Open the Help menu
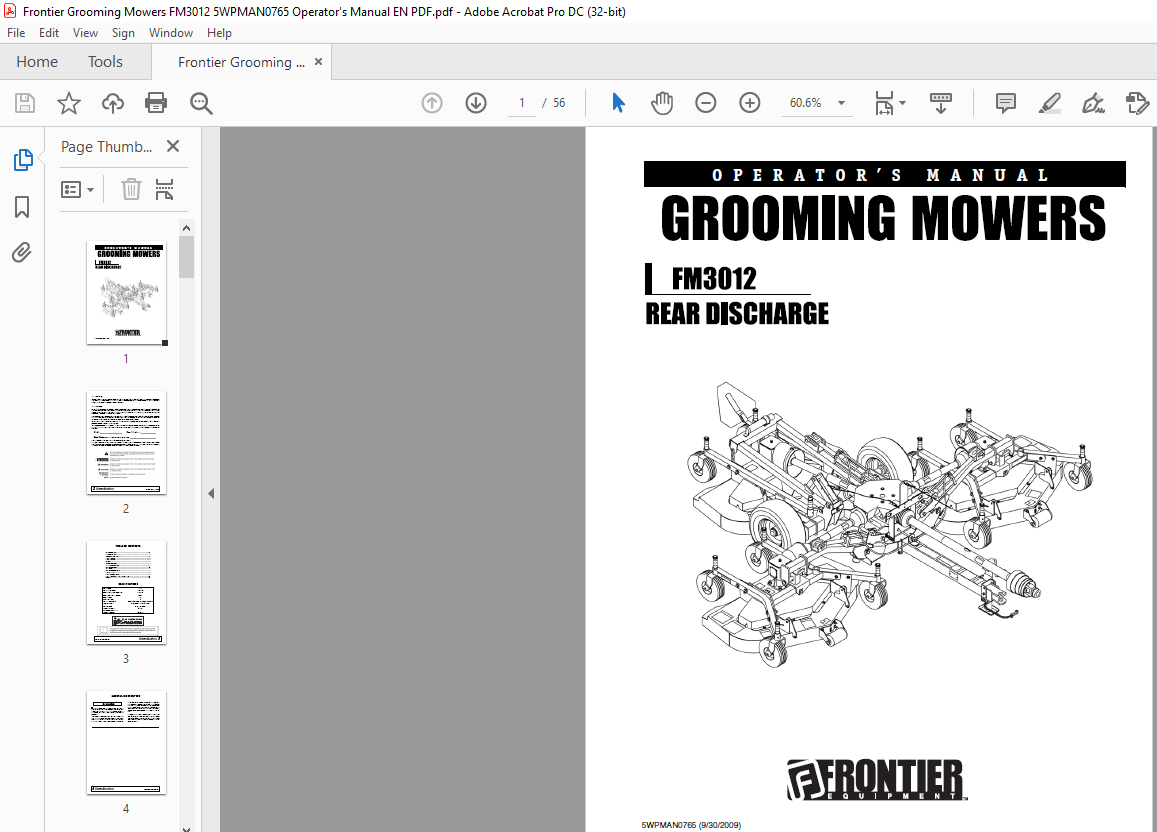 [219, 32]
